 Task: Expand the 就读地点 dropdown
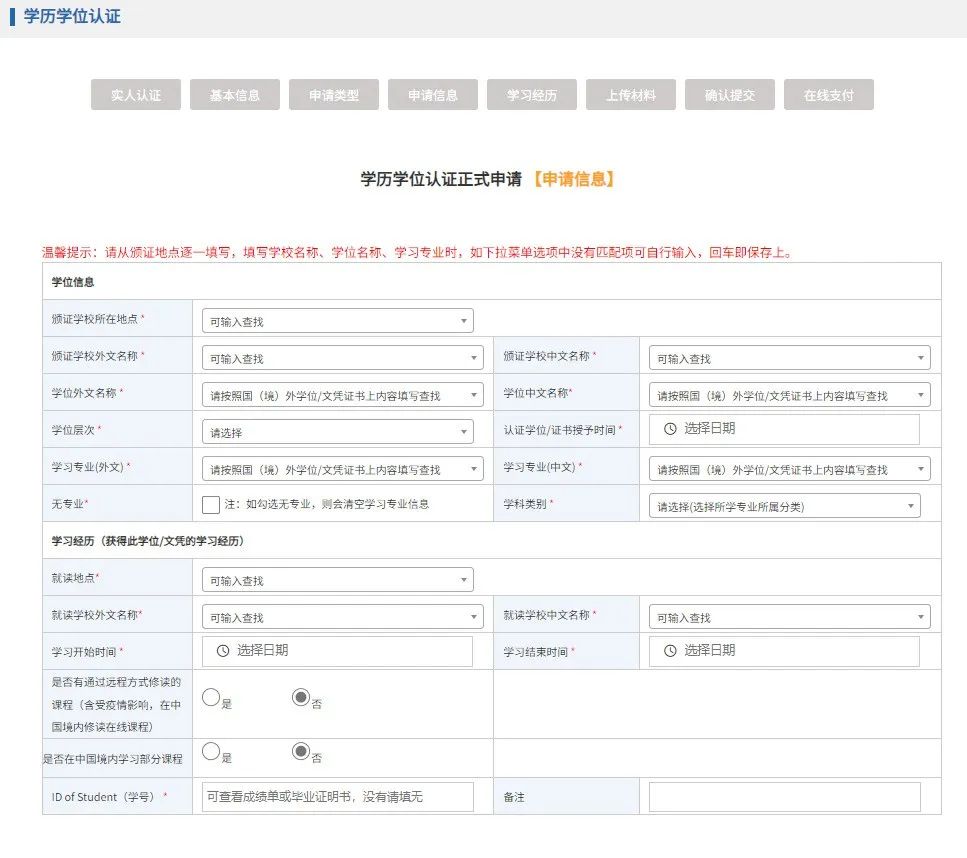pos(337,580)
